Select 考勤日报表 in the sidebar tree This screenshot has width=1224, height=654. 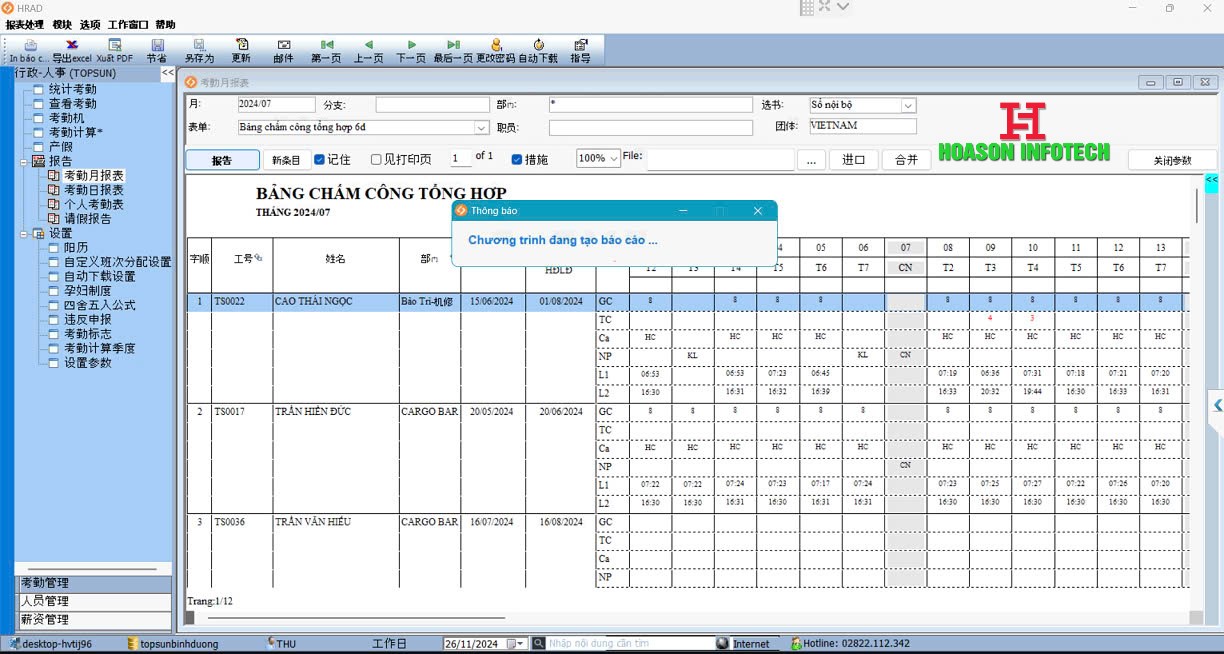coord(94,190)
